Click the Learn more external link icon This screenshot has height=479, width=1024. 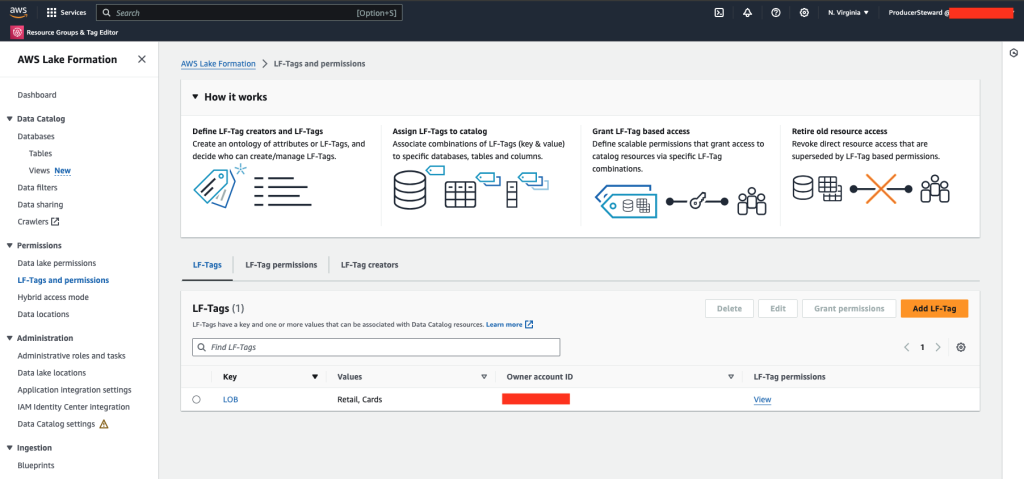coord(529,324)
